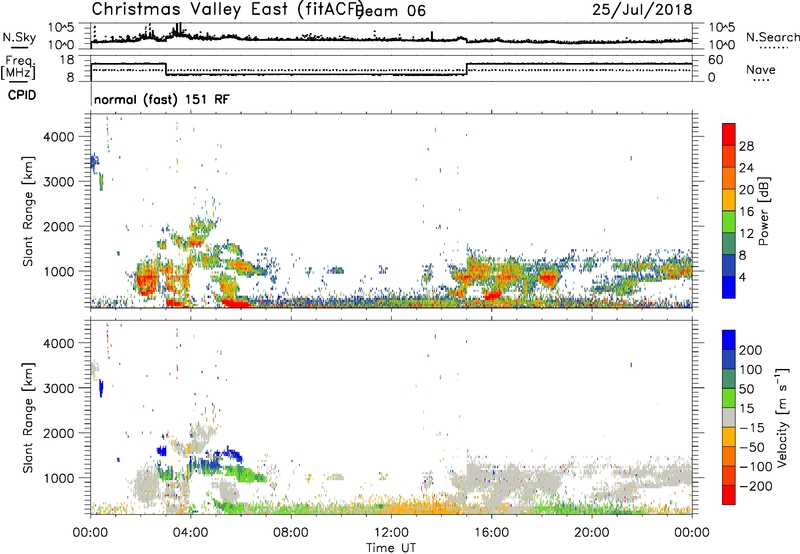Click the Velocity [m s-1] colorbar title
Viewport: 800px width, 554px height.
tap(781, 417)
